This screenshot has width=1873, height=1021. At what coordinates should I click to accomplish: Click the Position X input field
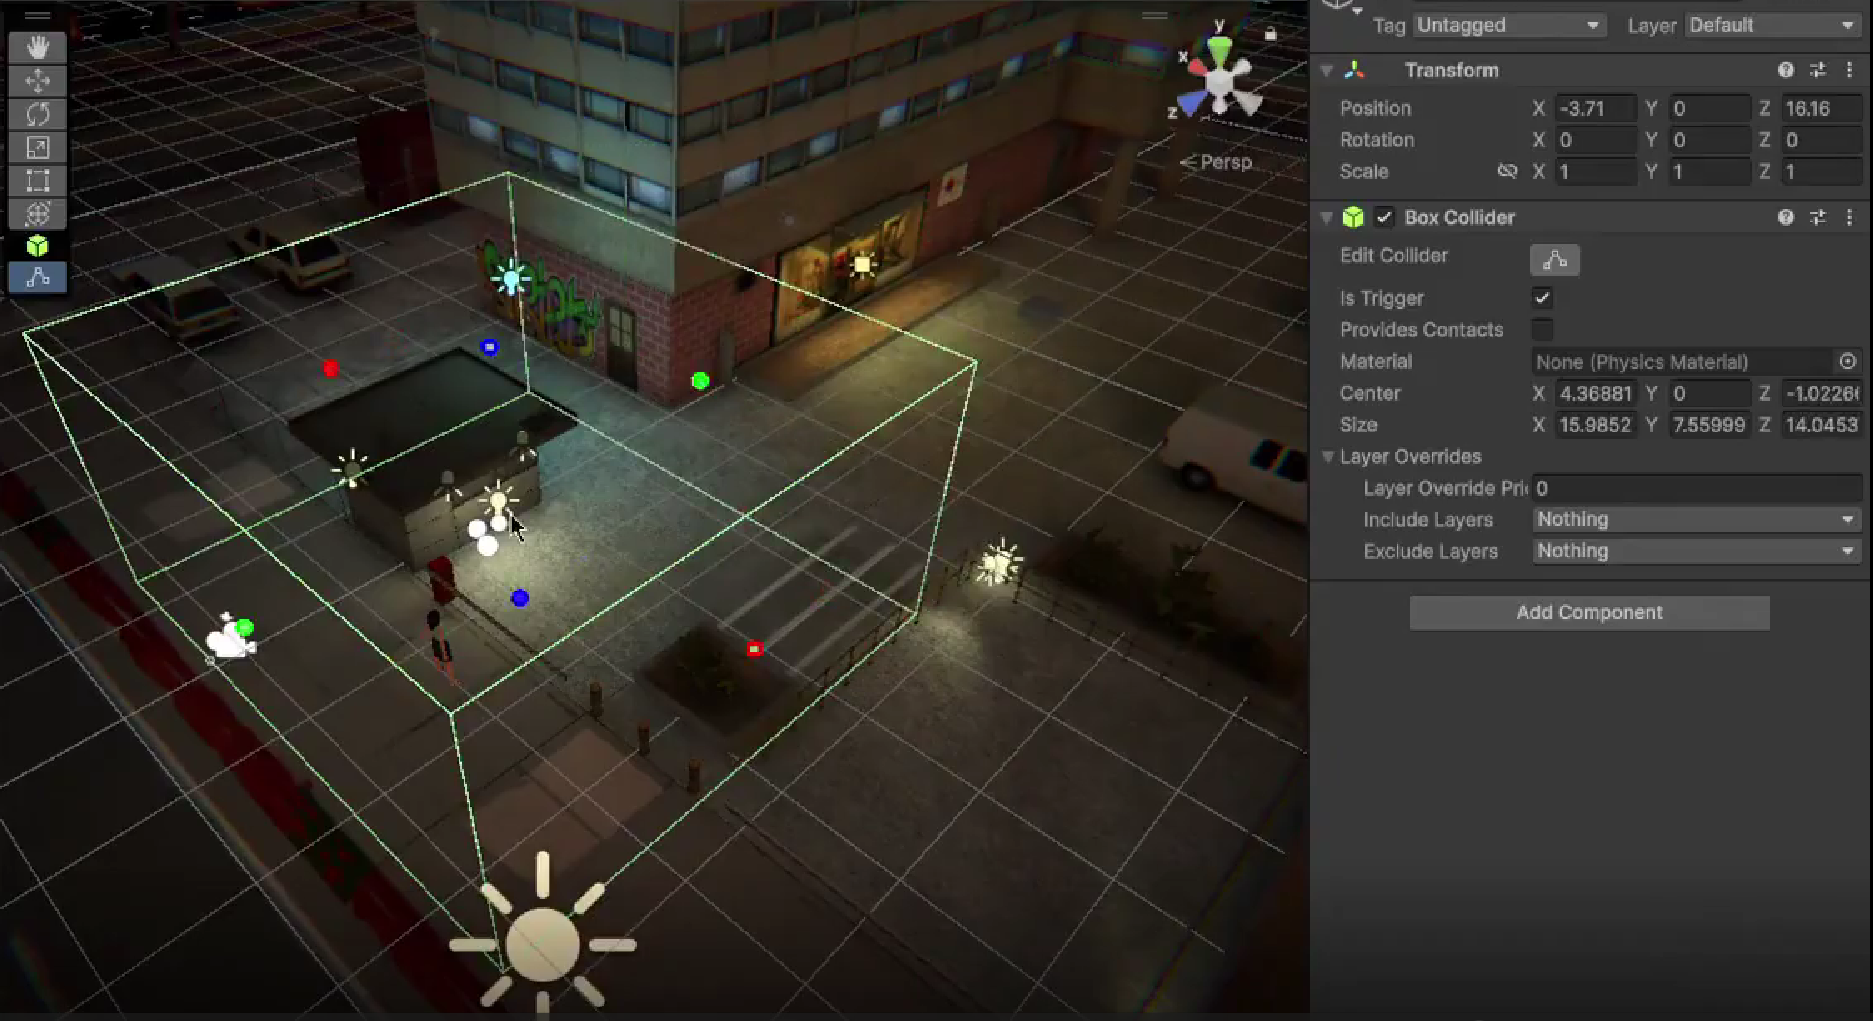1595,108
